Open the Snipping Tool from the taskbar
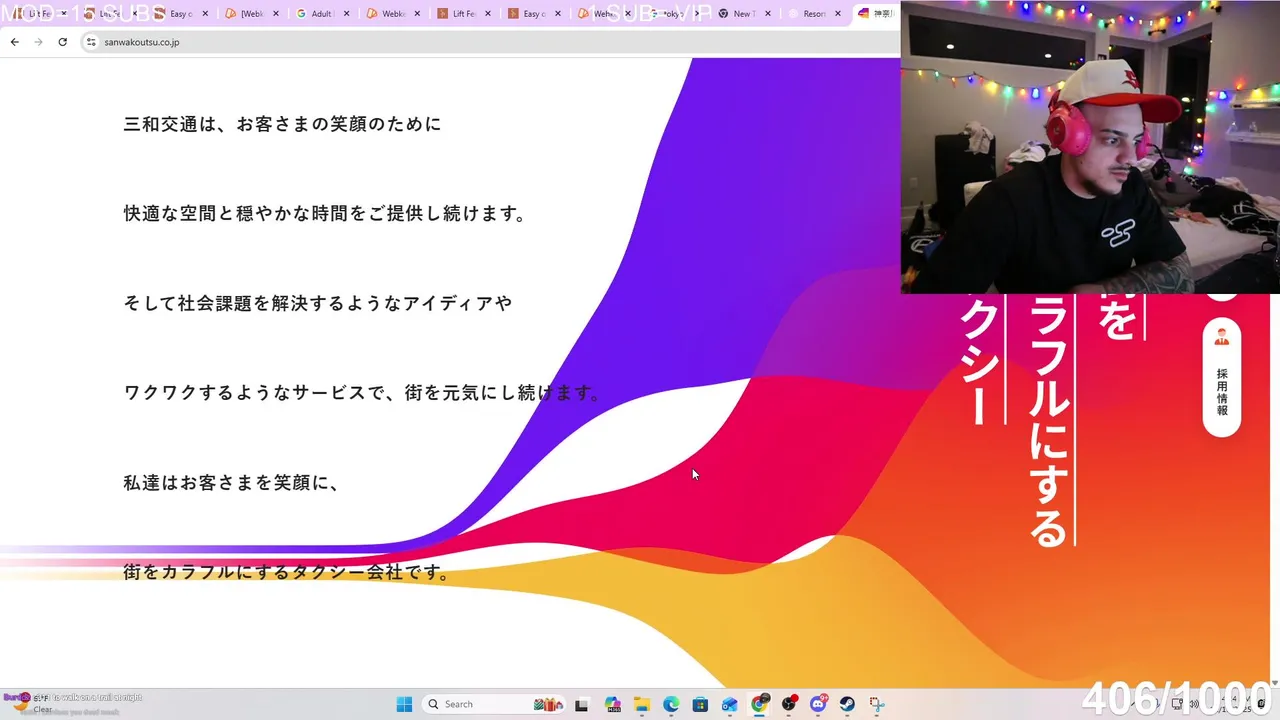The image size is (1280, 720). 877,704
